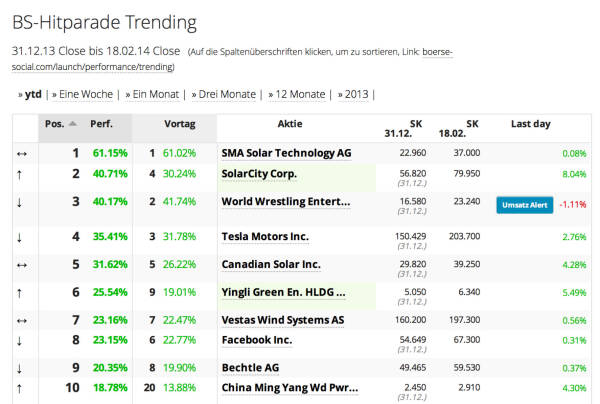Click the sort arrow next to Pos. header

click(x=73, y=124)
